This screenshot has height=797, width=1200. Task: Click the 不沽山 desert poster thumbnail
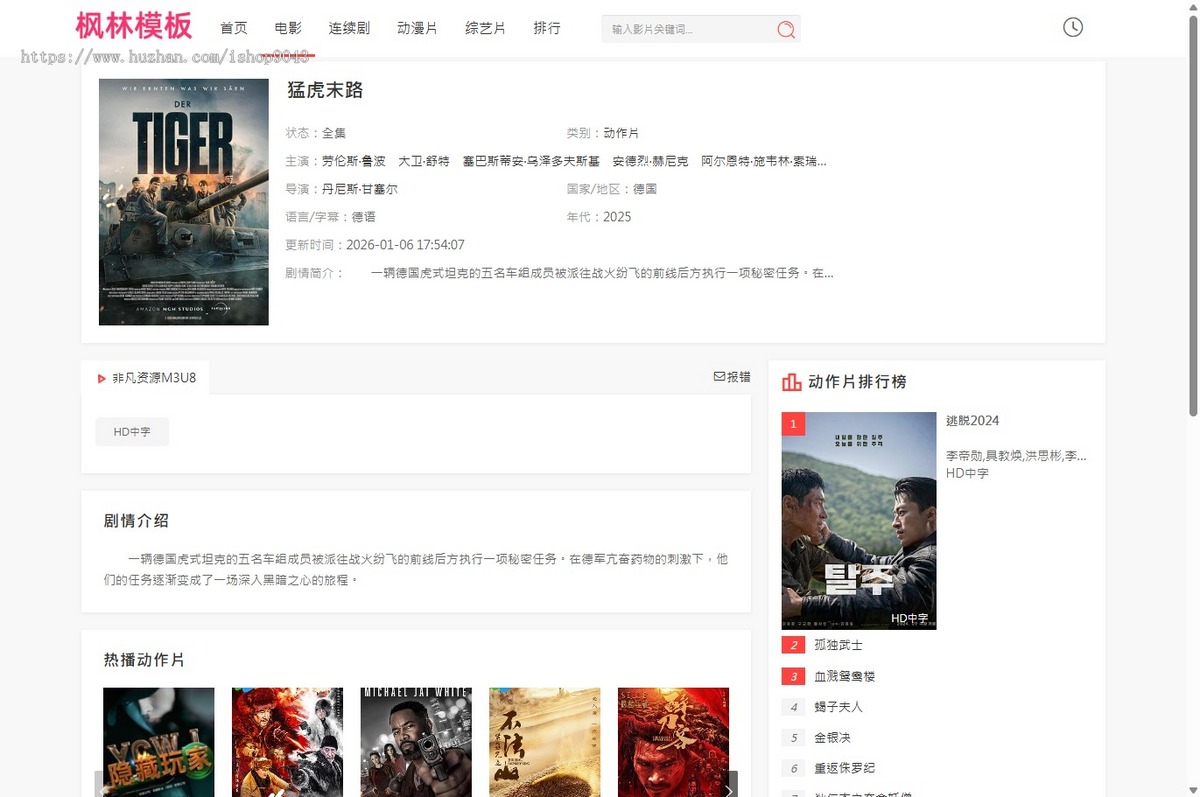[x=545, y=742]
